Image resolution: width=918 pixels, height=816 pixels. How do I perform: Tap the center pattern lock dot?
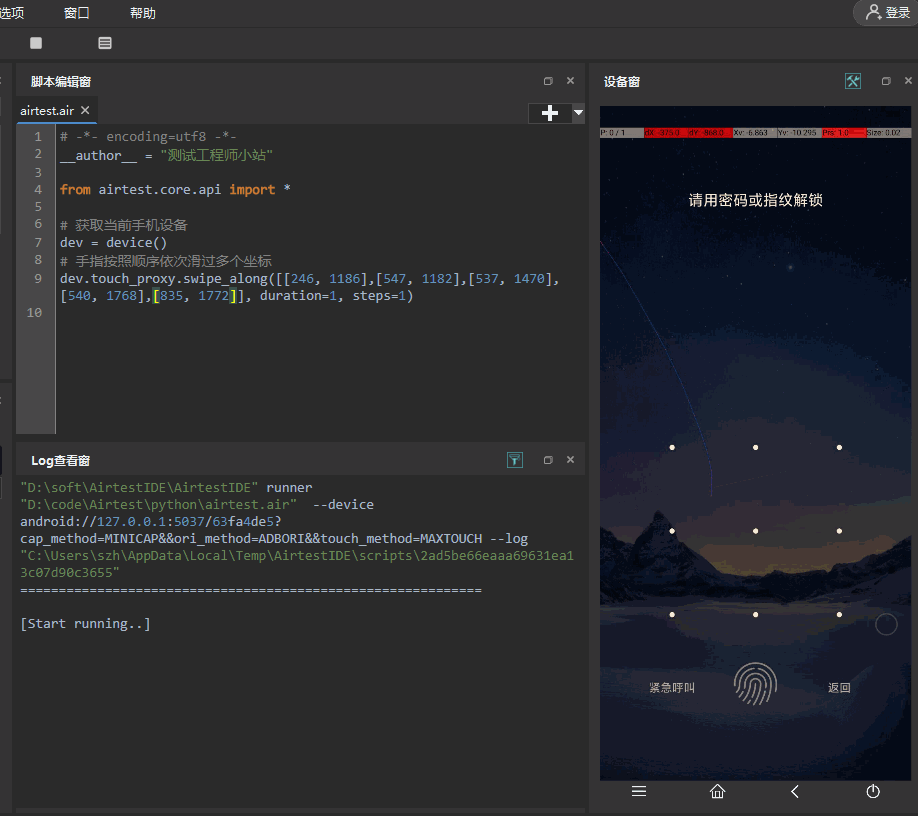click(x=755, y=532)
